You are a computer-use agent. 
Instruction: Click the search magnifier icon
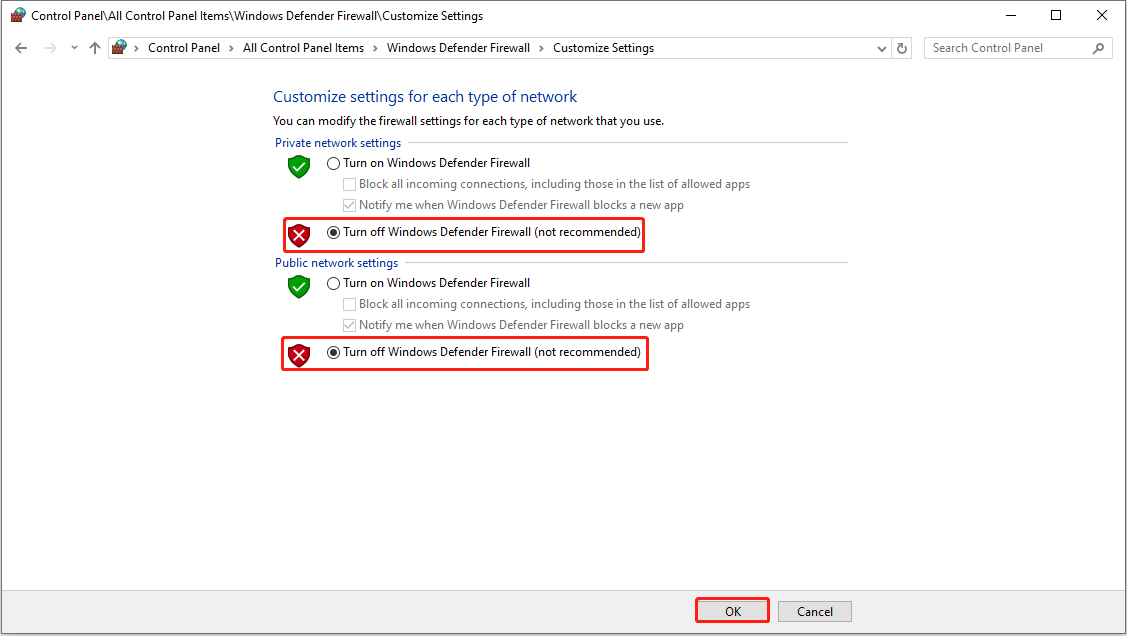1098,48
